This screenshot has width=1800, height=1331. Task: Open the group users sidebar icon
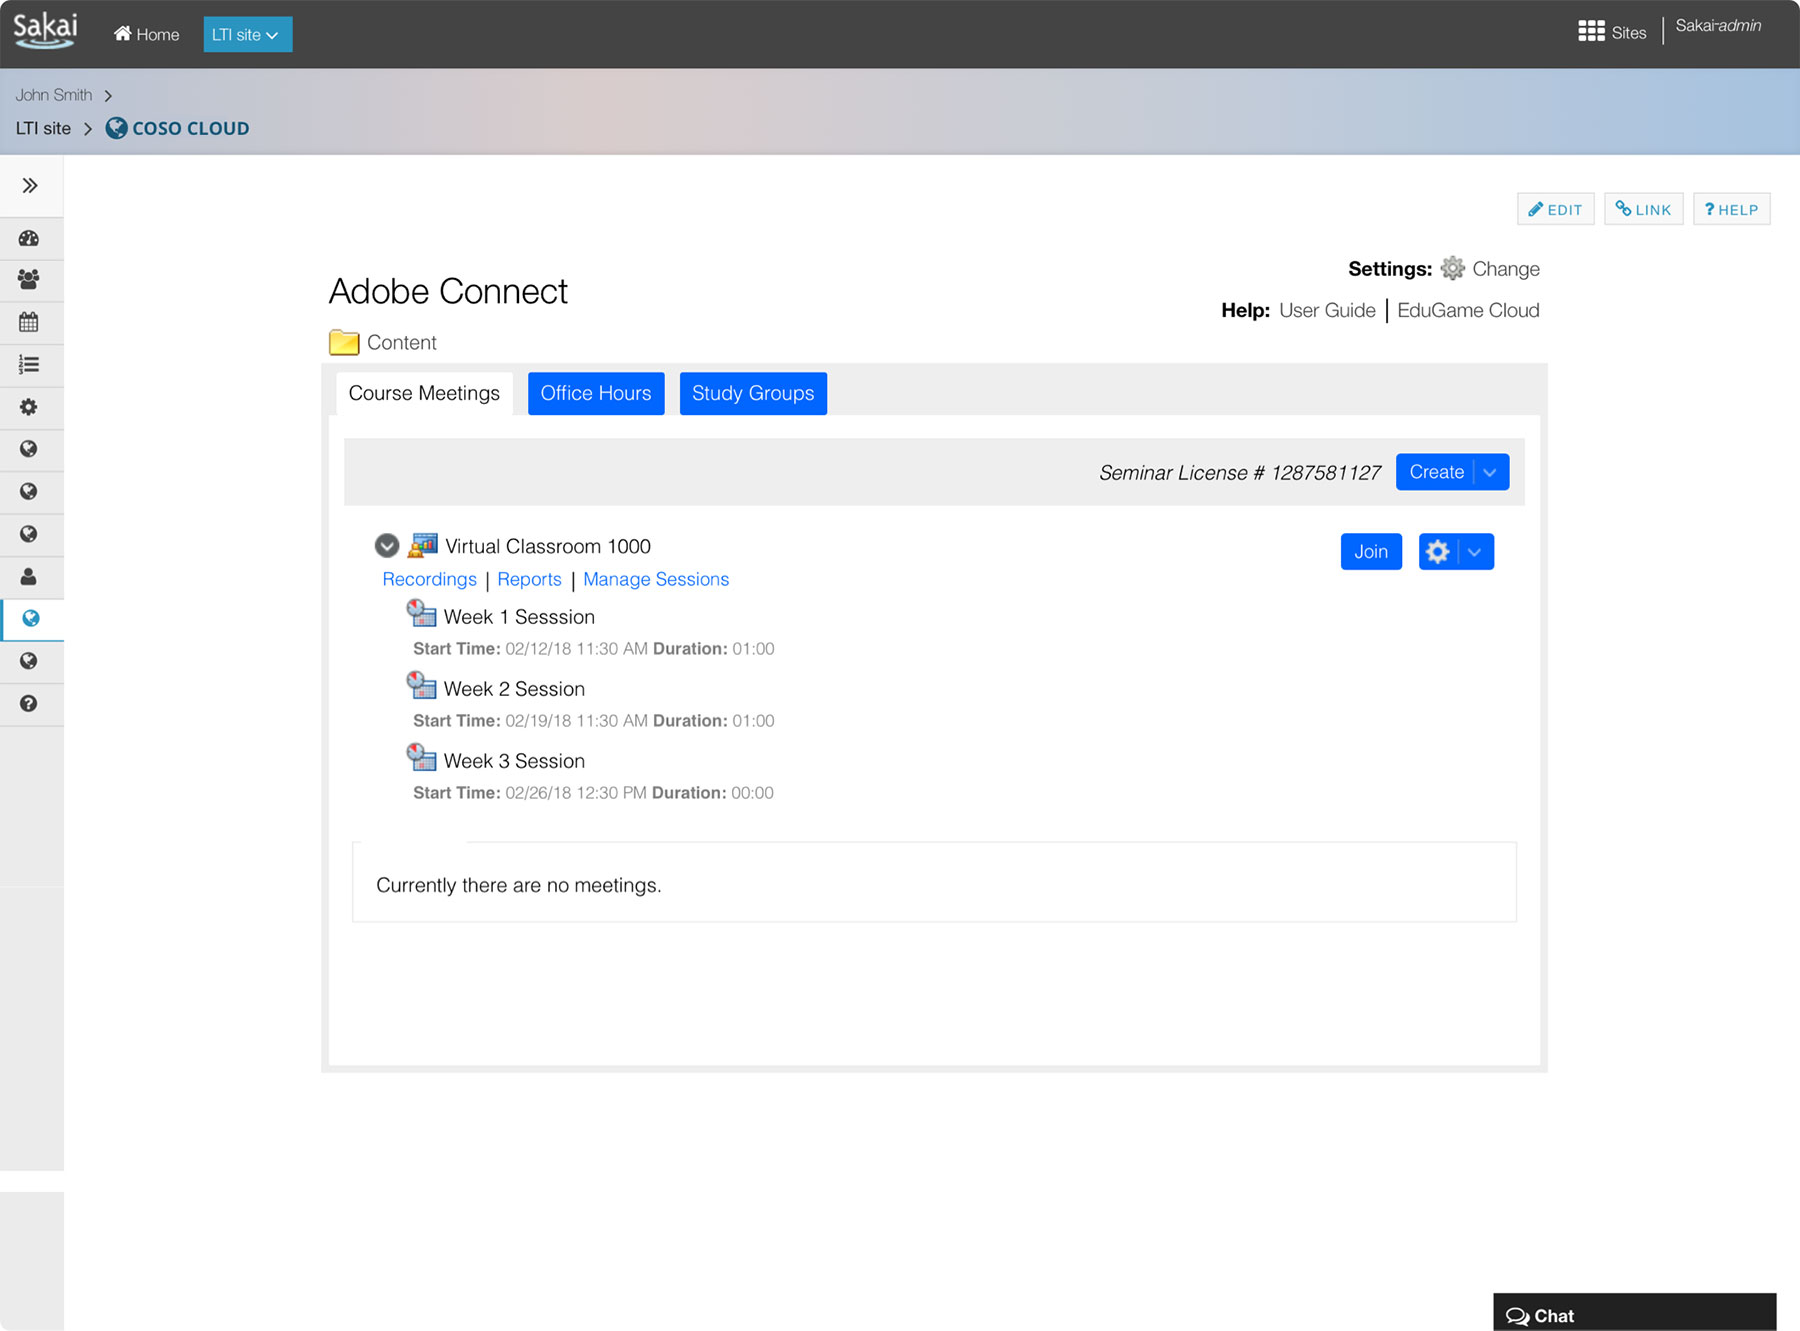[x=29, y=280]
